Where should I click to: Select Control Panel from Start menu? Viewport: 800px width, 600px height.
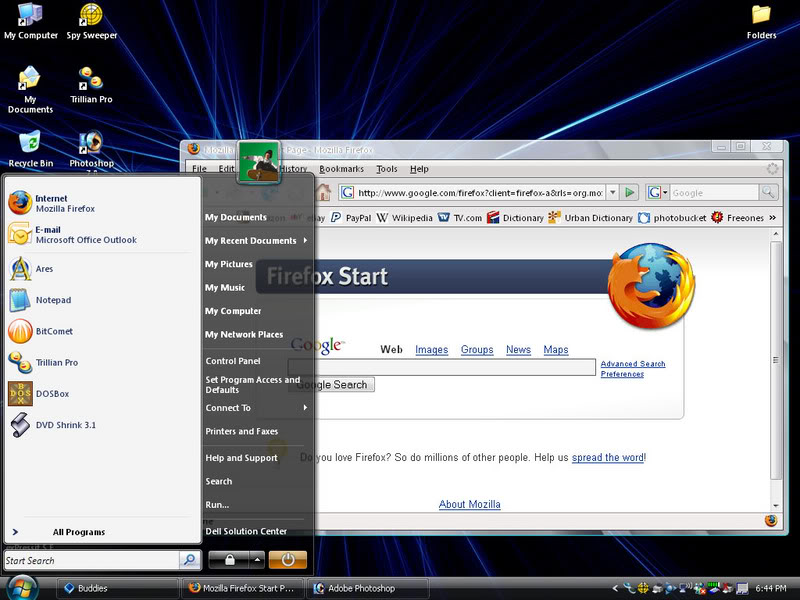pos(233,361)
